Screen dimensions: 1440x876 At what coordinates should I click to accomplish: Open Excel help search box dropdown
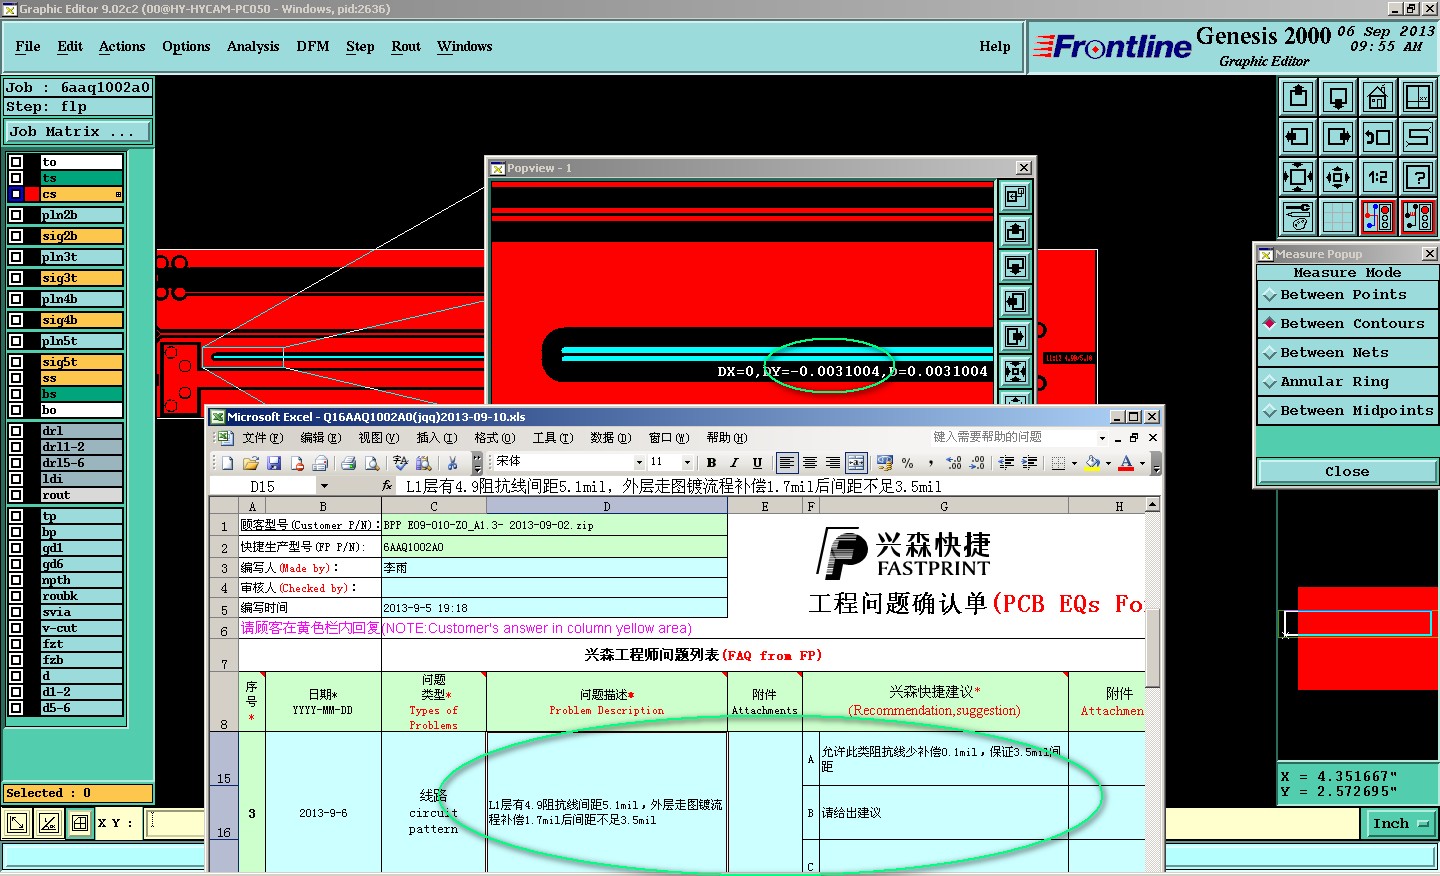[x=1102, y=438]
